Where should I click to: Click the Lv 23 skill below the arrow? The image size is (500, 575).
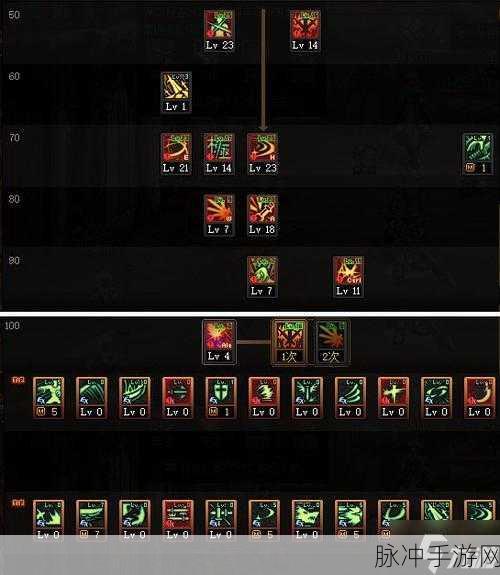(x=262, y=154)
